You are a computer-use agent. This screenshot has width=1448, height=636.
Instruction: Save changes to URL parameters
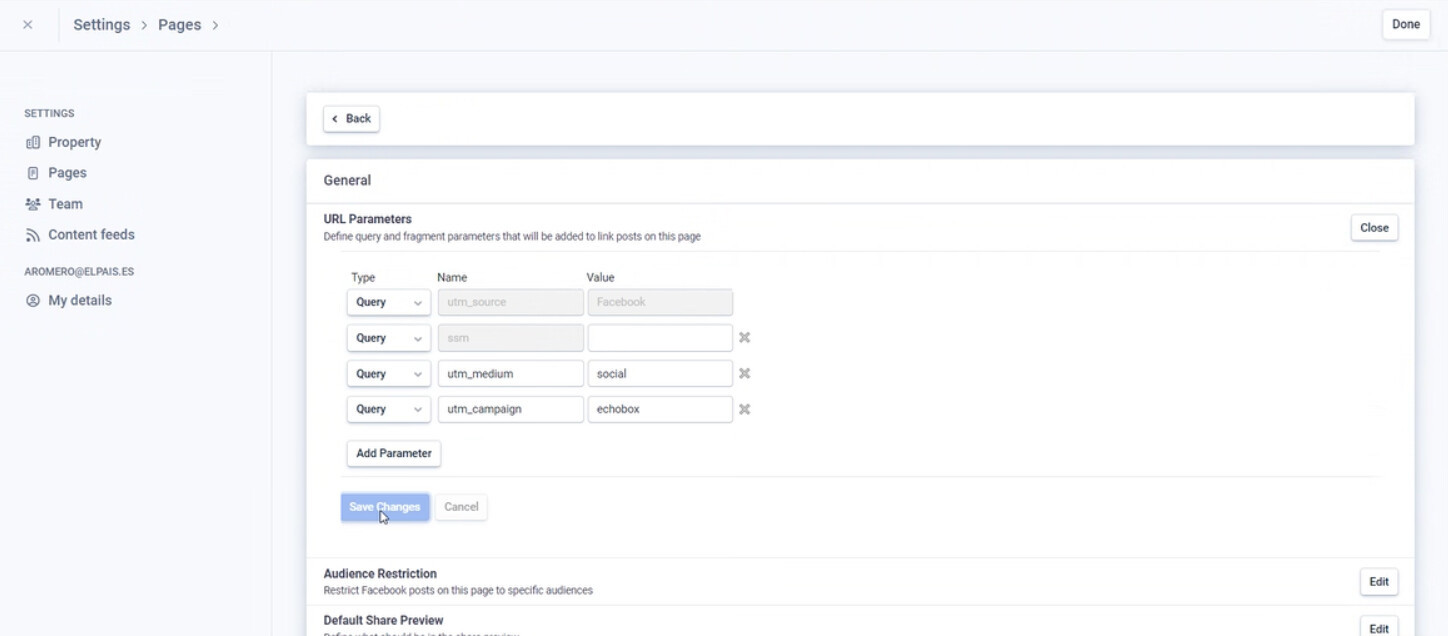[385, 507]
